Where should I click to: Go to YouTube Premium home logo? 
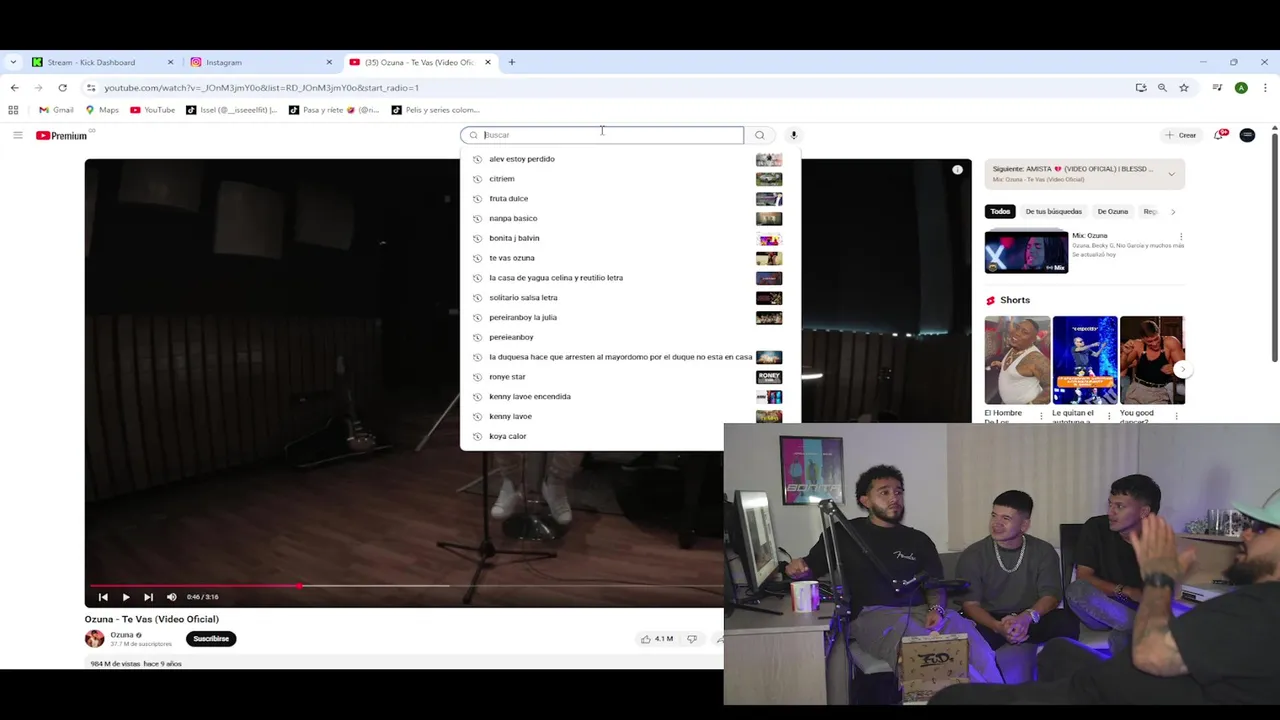61,135
